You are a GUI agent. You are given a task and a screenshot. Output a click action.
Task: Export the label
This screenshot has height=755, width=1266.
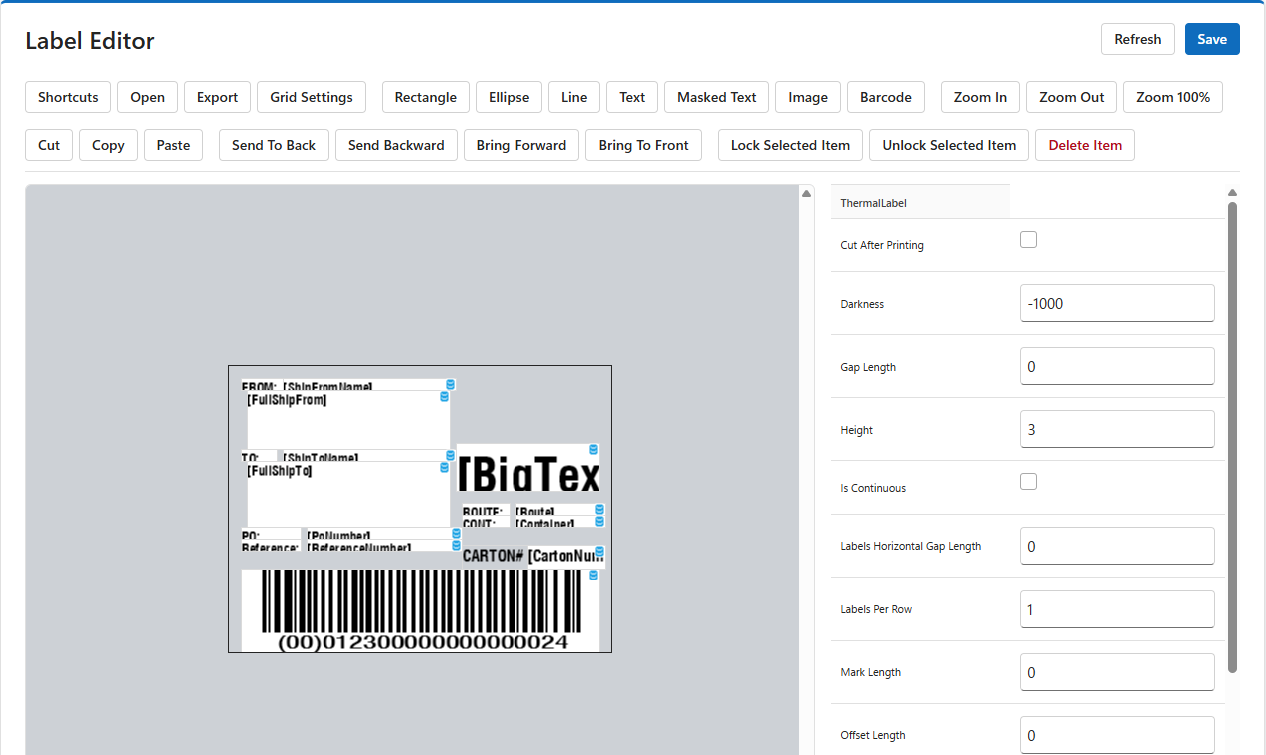(217, 97)
